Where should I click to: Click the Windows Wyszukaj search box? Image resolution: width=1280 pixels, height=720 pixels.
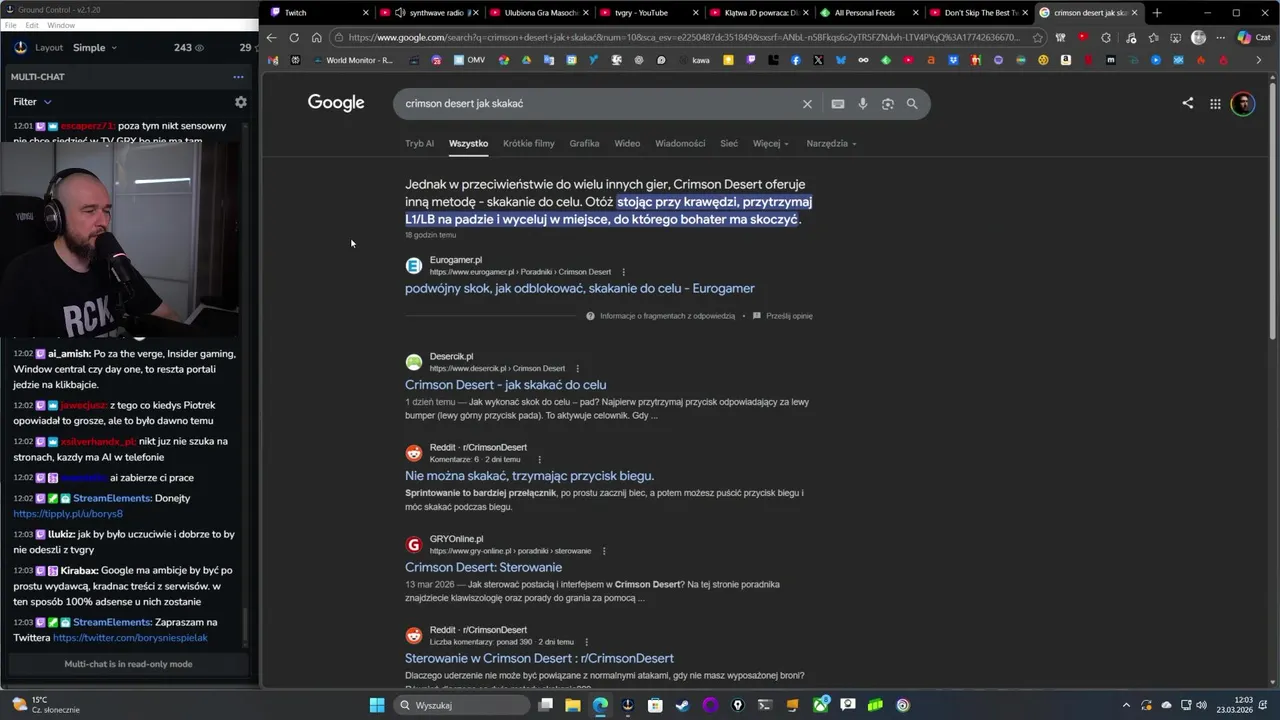[460, 705]
